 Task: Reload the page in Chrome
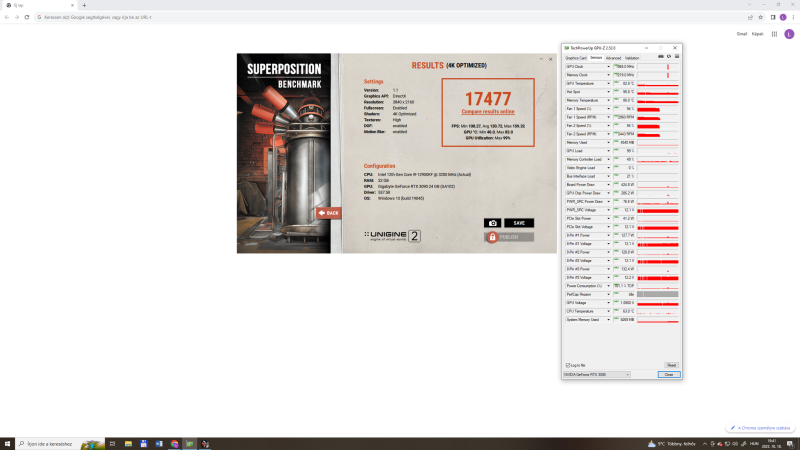pos(27,17)
